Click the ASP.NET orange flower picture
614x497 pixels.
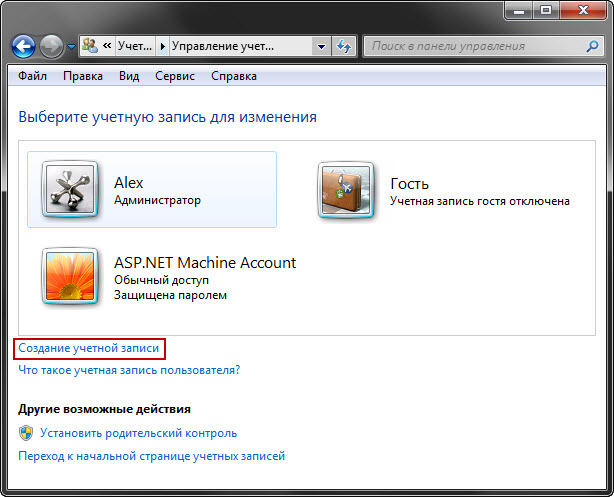tap(70, 276)
